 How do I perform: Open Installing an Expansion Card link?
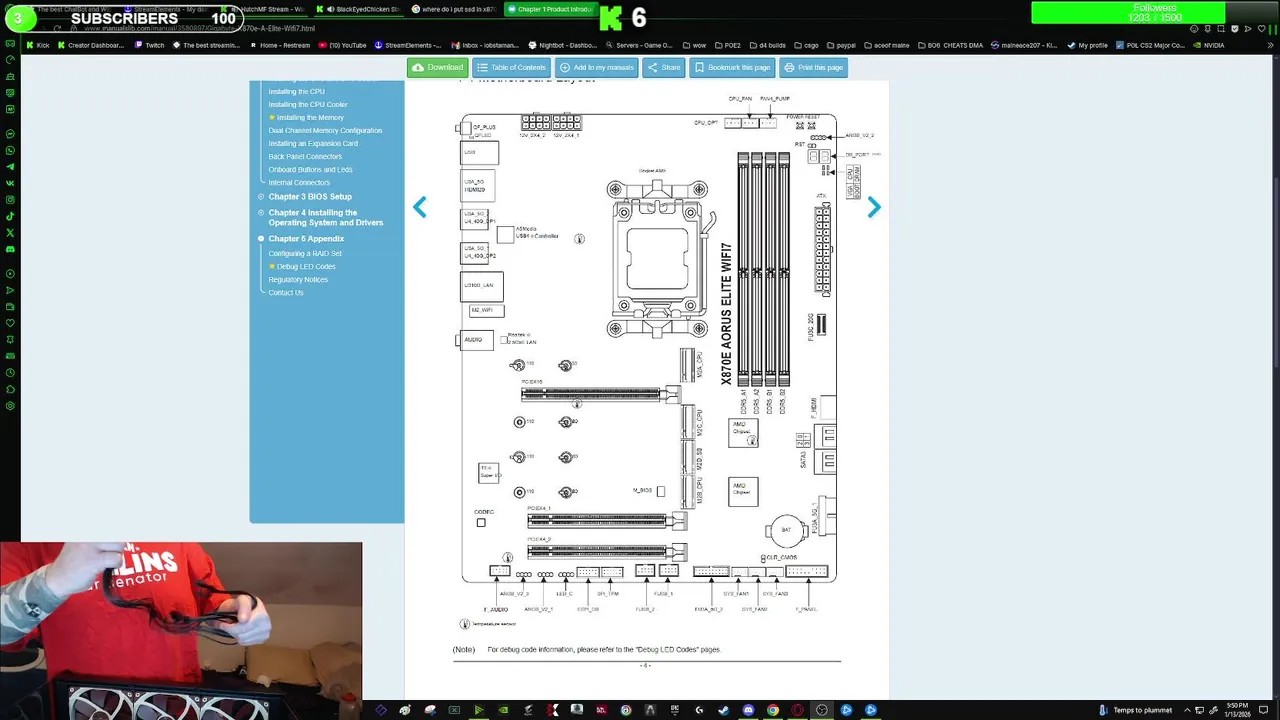(x=313, y=143)
